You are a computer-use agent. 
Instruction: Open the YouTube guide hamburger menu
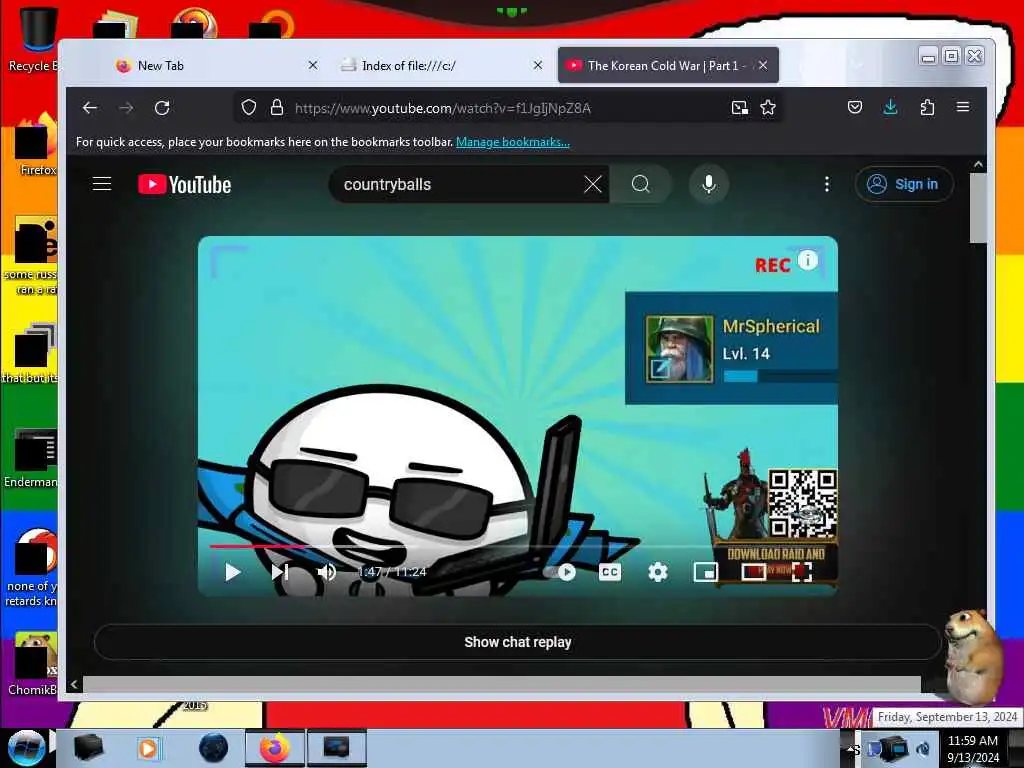pyautogui.click(x=102, y=184)
